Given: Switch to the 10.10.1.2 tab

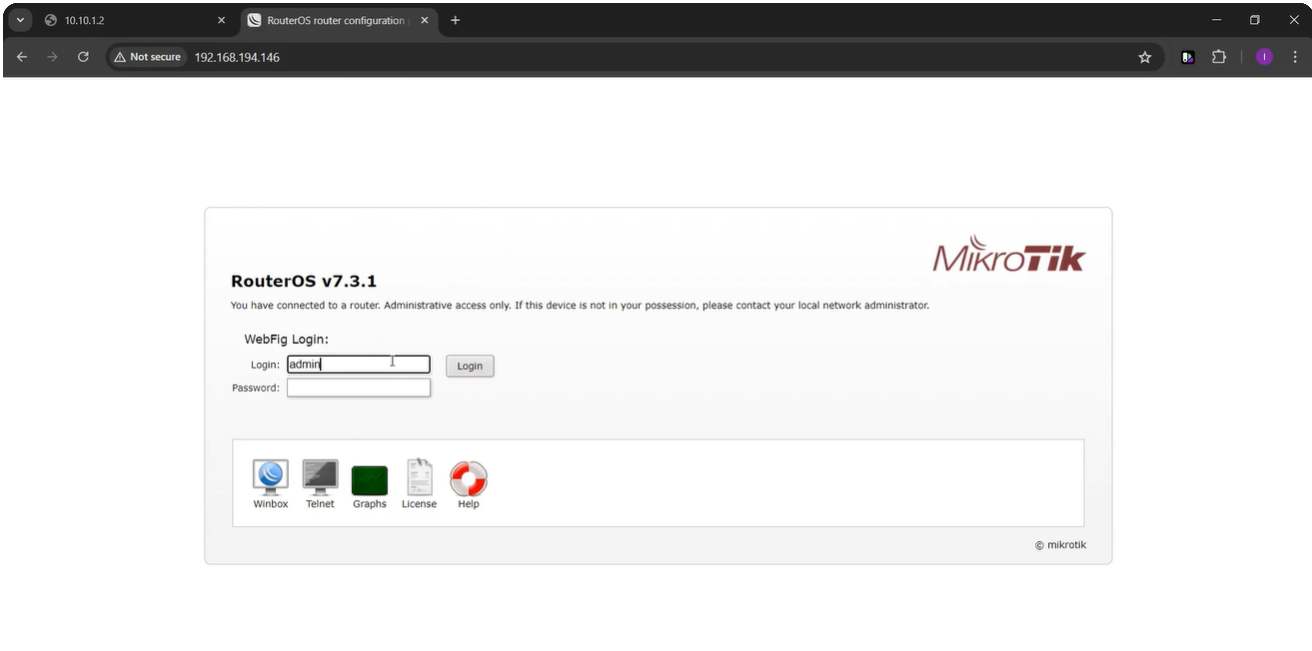Looking at the screenshot, I should click(130, 20).
